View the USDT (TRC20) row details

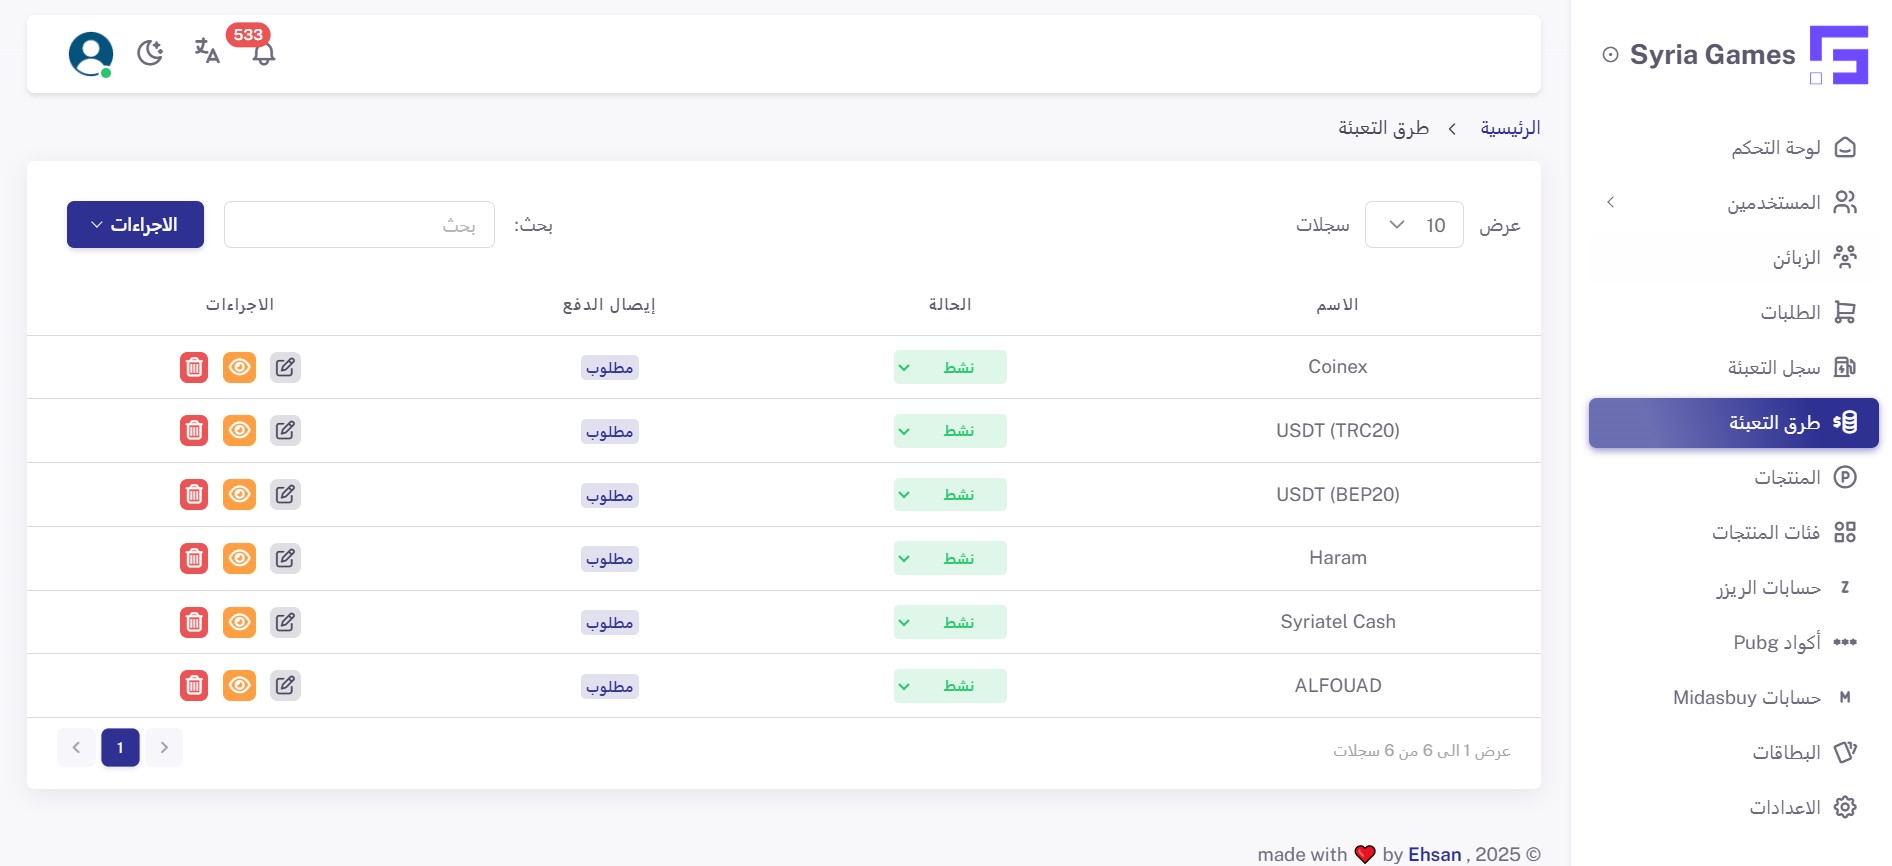click(x=239, y=430)
